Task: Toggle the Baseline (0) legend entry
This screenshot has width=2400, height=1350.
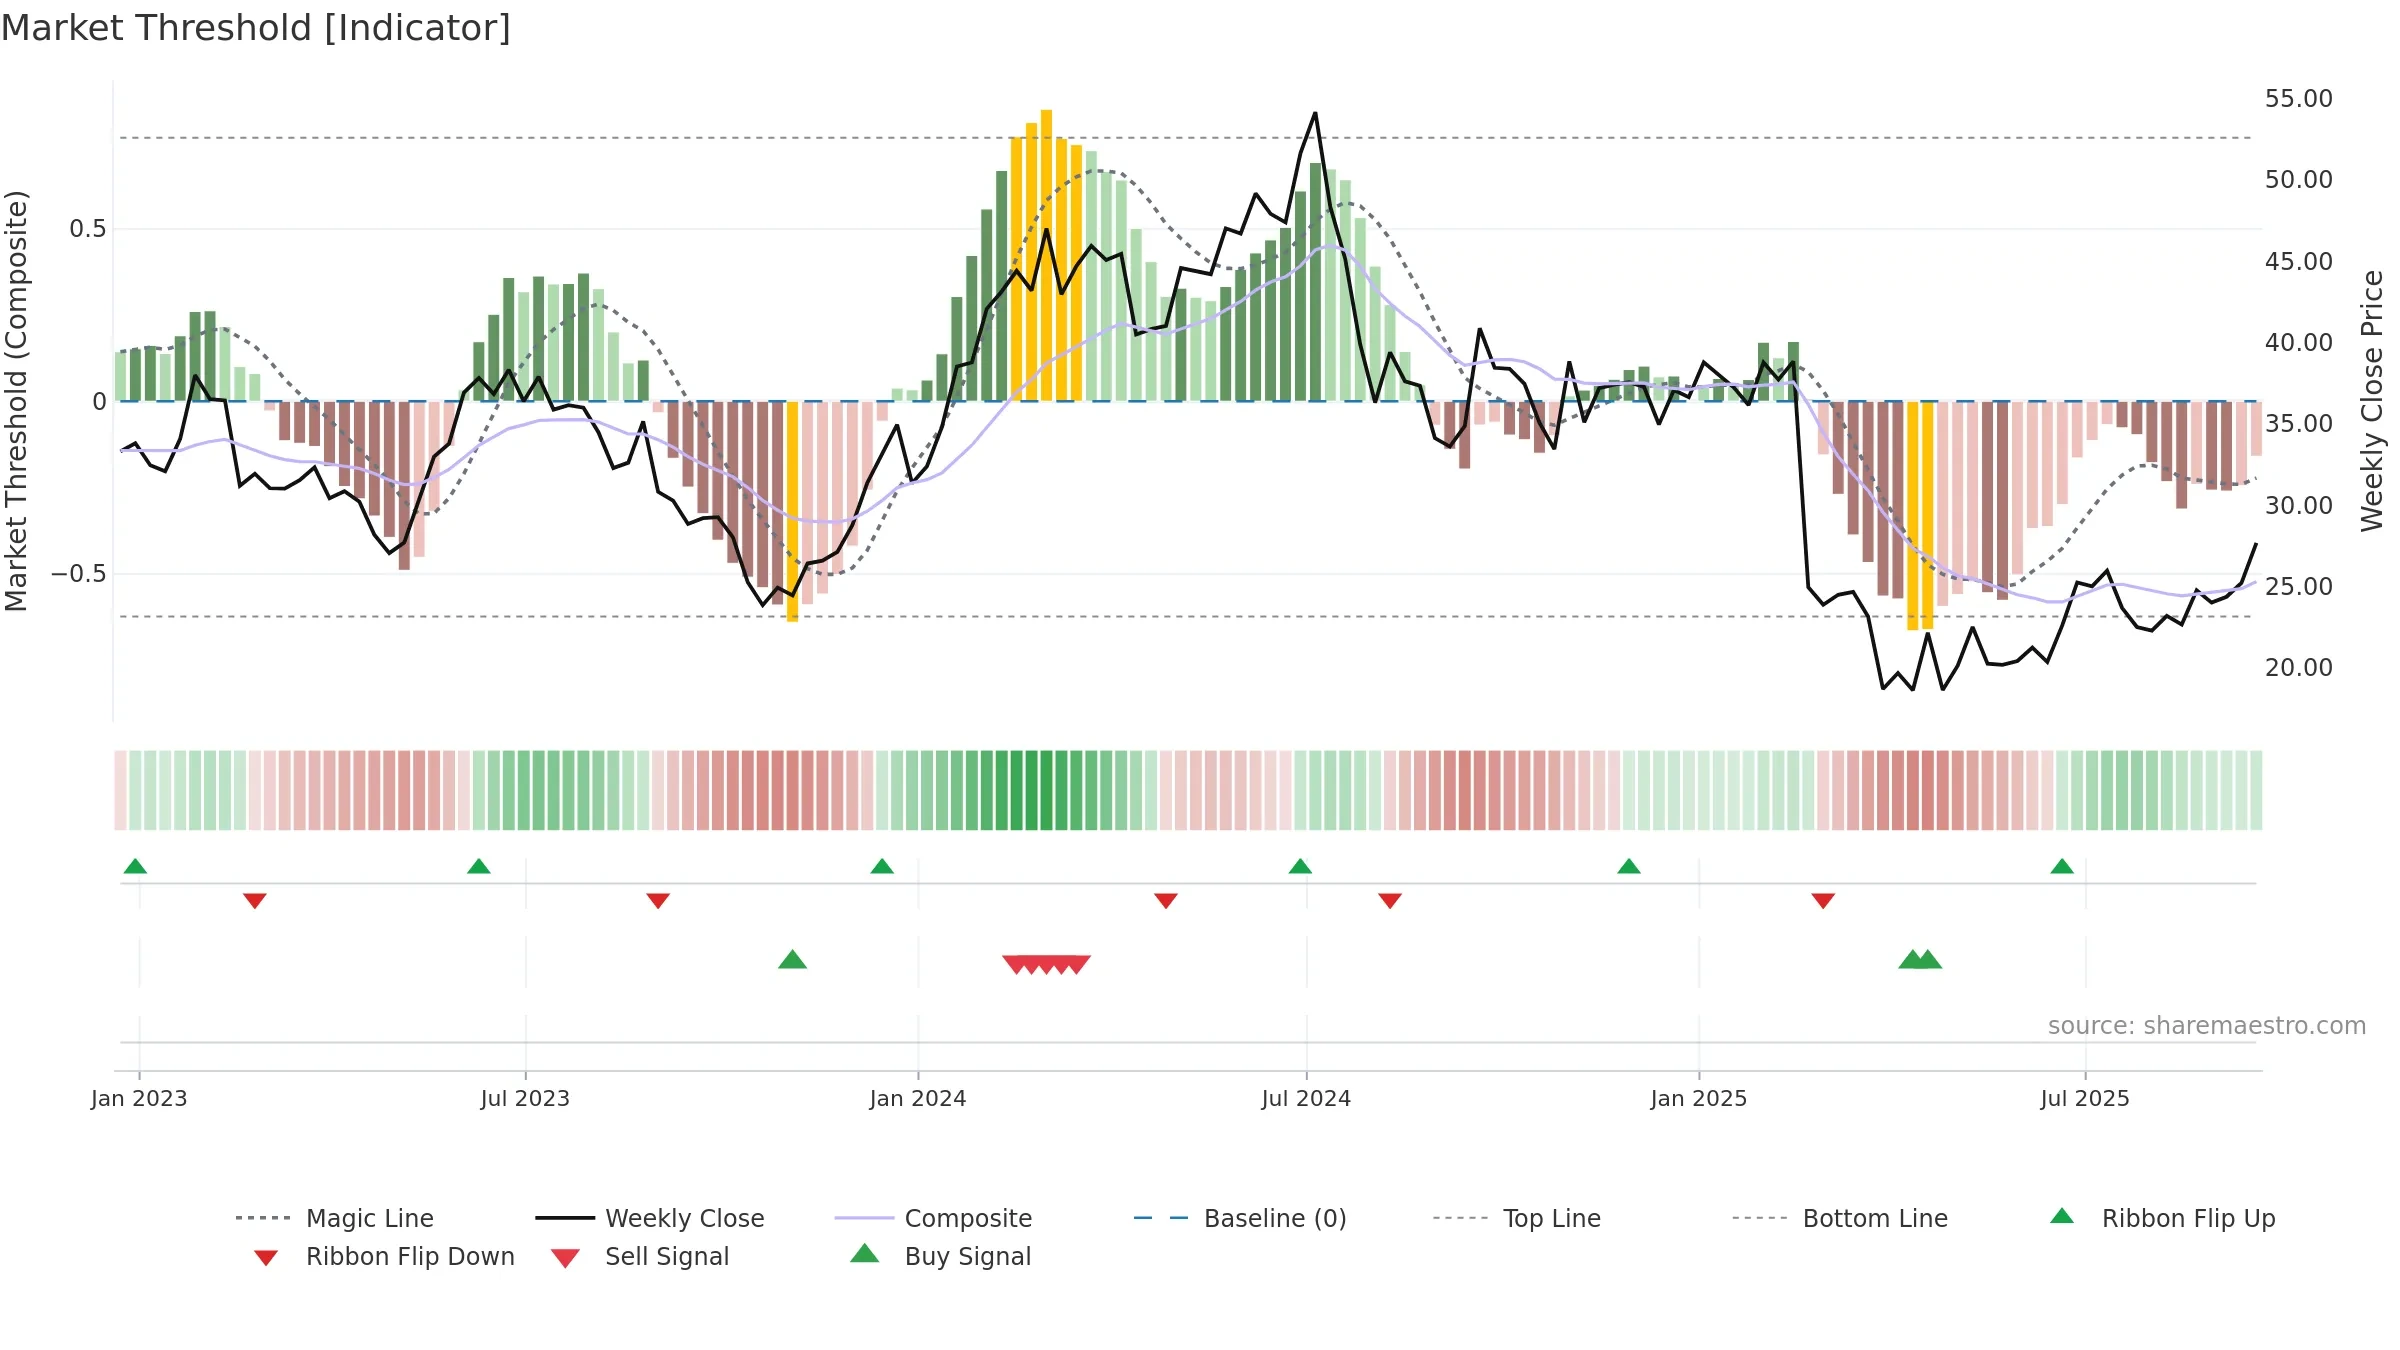Action: [x=1240, y=1218]
